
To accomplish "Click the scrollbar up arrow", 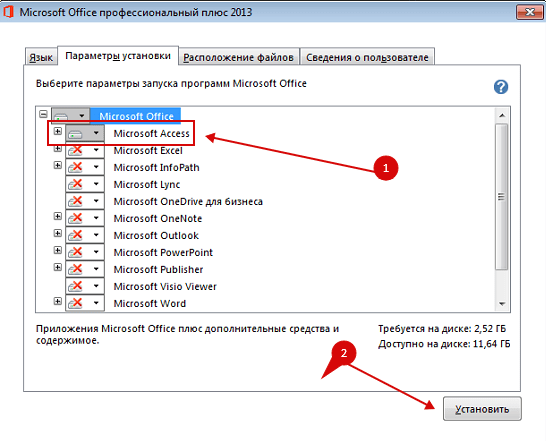I will pos(502,115).
